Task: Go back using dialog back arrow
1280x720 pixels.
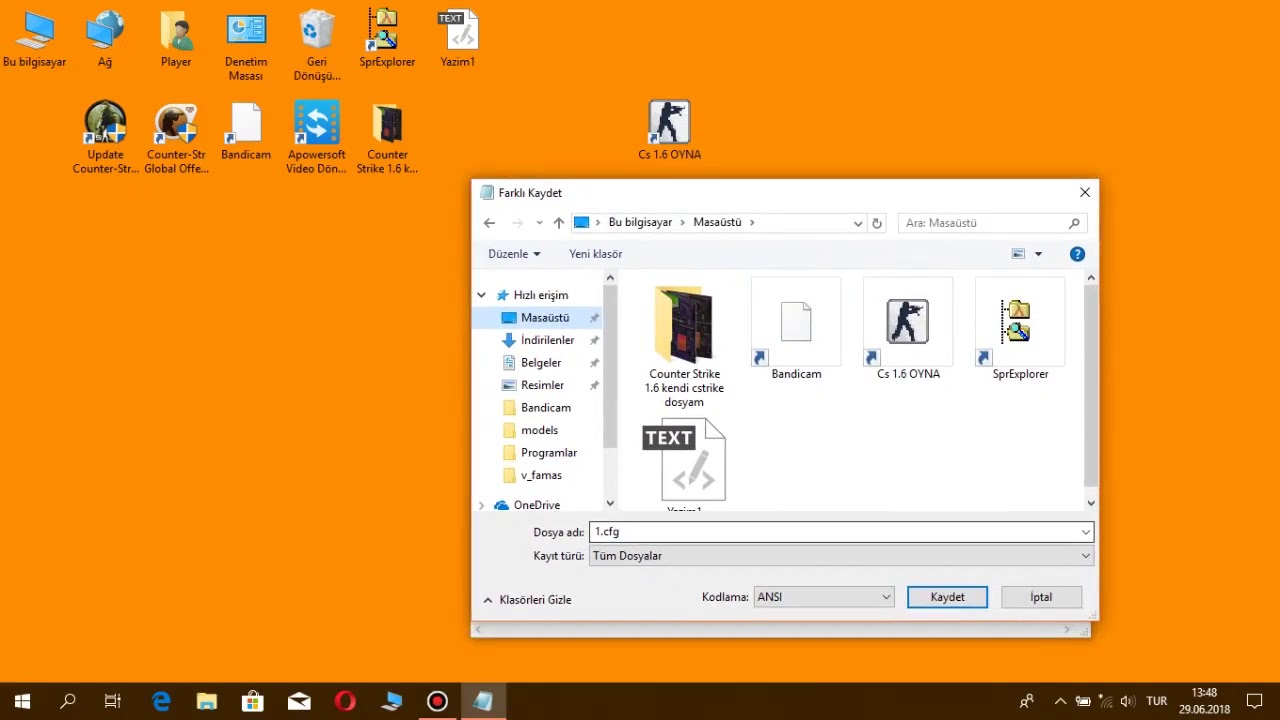Action: coord(489,223)
